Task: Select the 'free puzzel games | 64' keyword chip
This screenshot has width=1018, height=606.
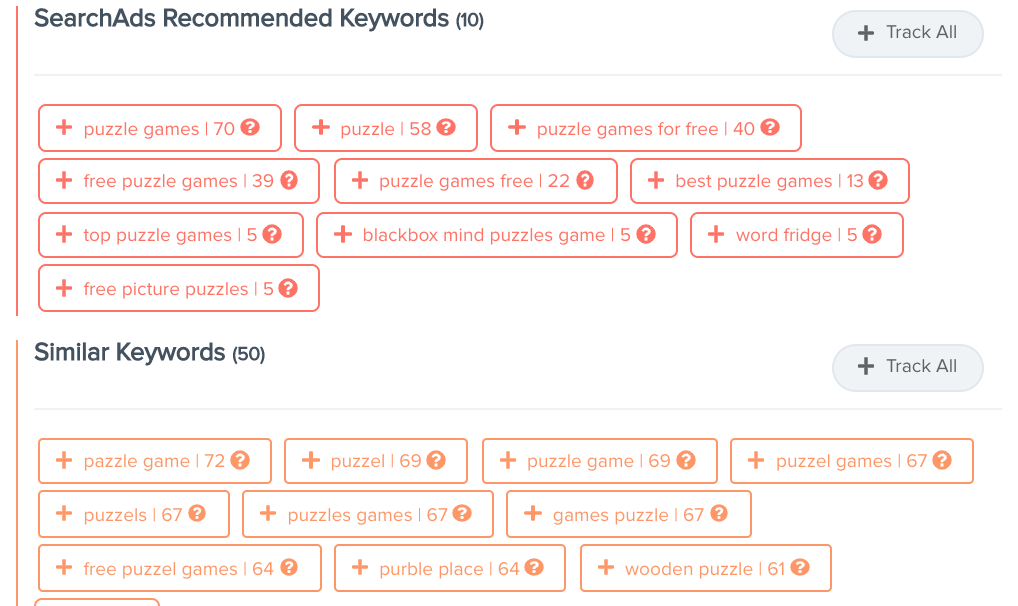Action: point(179,569)
